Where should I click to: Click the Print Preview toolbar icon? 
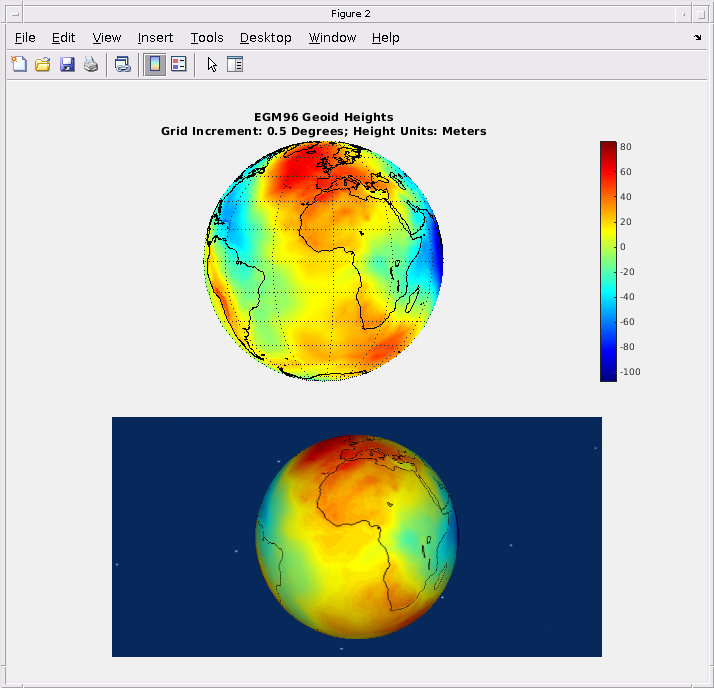point(122,65)
